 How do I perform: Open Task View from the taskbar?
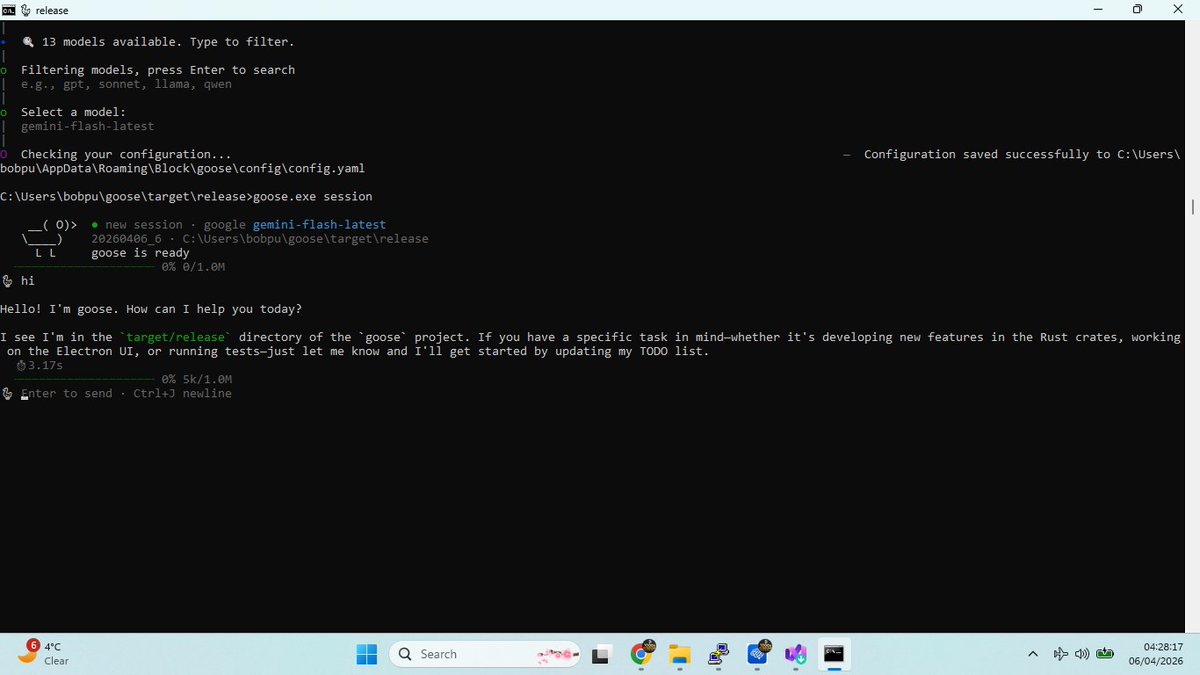click(x=601, y=654)
